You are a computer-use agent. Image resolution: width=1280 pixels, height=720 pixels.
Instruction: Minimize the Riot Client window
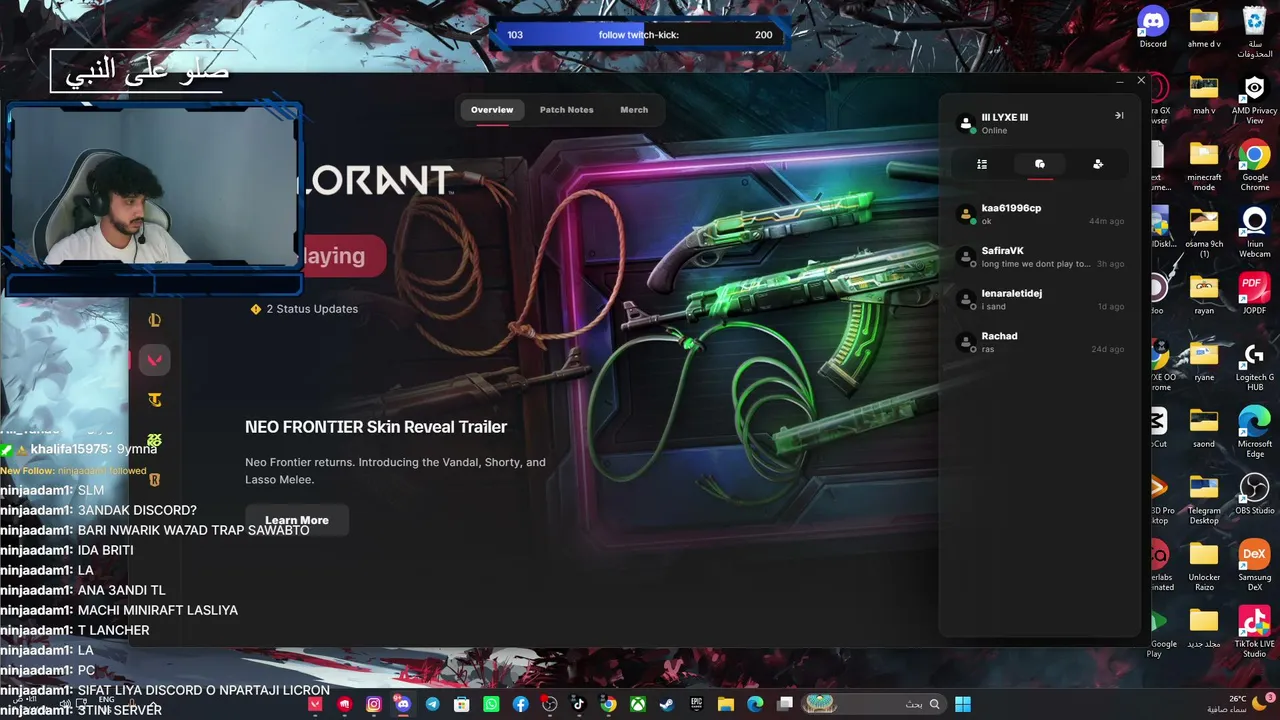point(1119,81)
